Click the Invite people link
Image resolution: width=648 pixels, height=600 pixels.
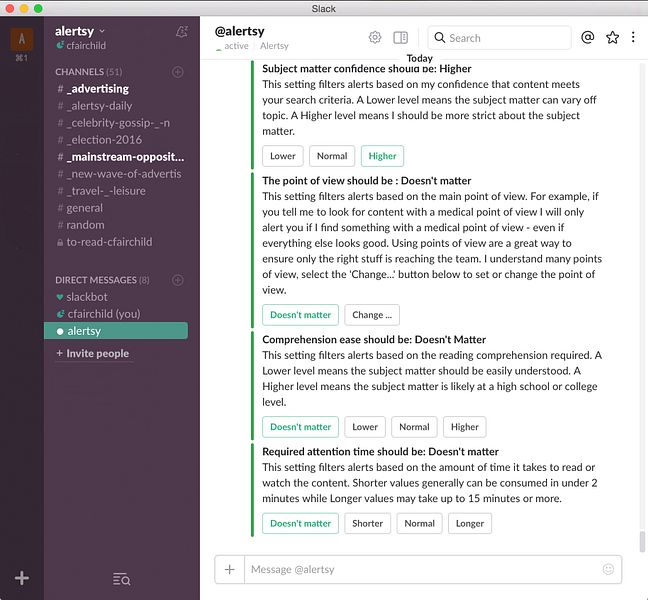[93, 354]
